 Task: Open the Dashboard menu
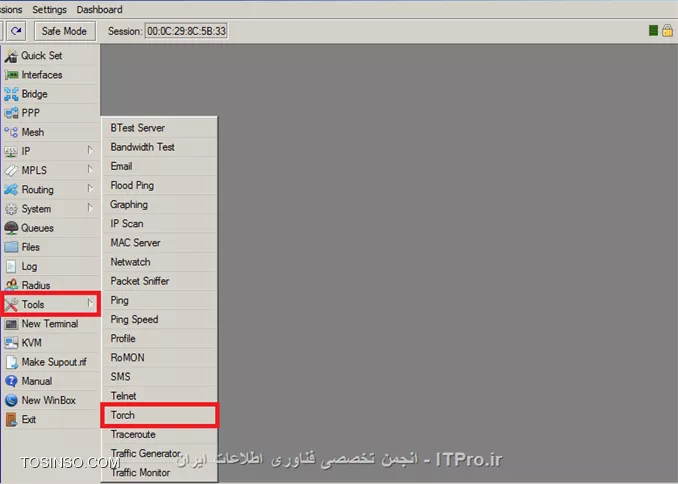pyautogui.click(x=99, y=10)
